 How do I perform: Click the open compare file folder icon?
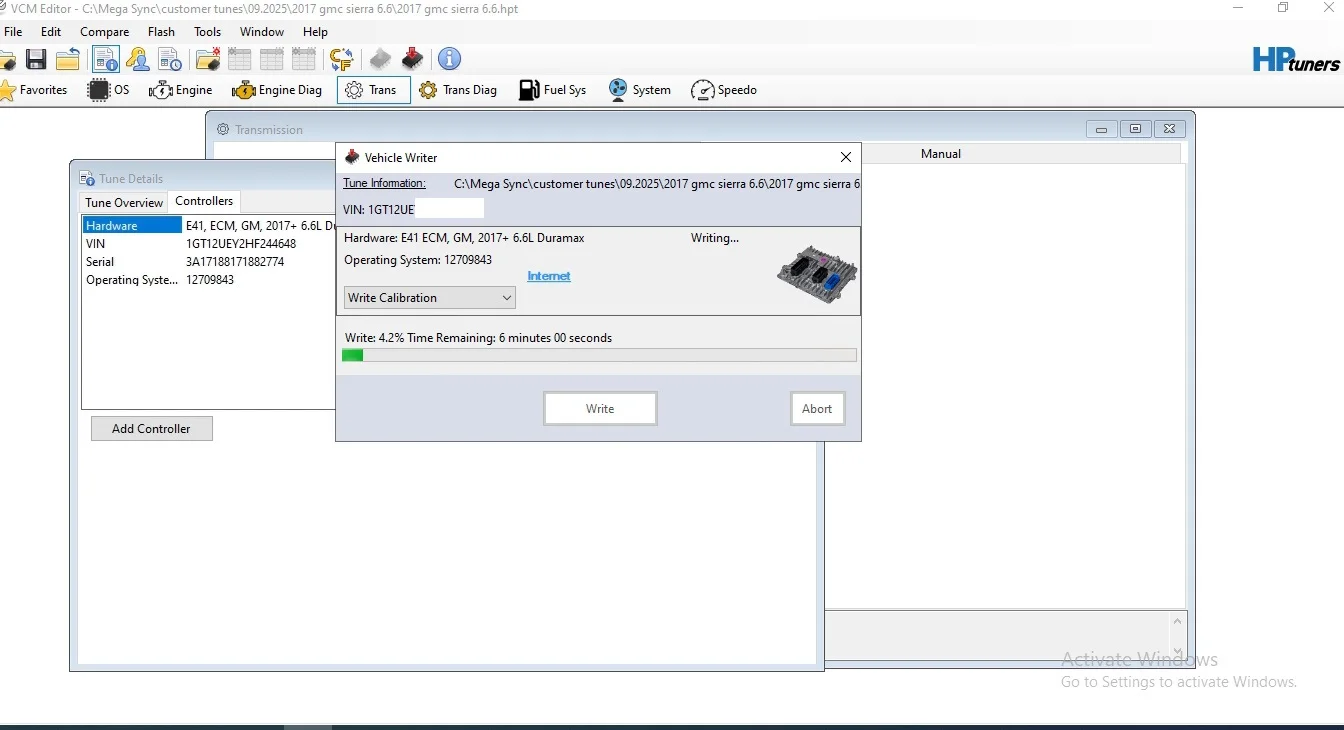click(x=208, y=60)
